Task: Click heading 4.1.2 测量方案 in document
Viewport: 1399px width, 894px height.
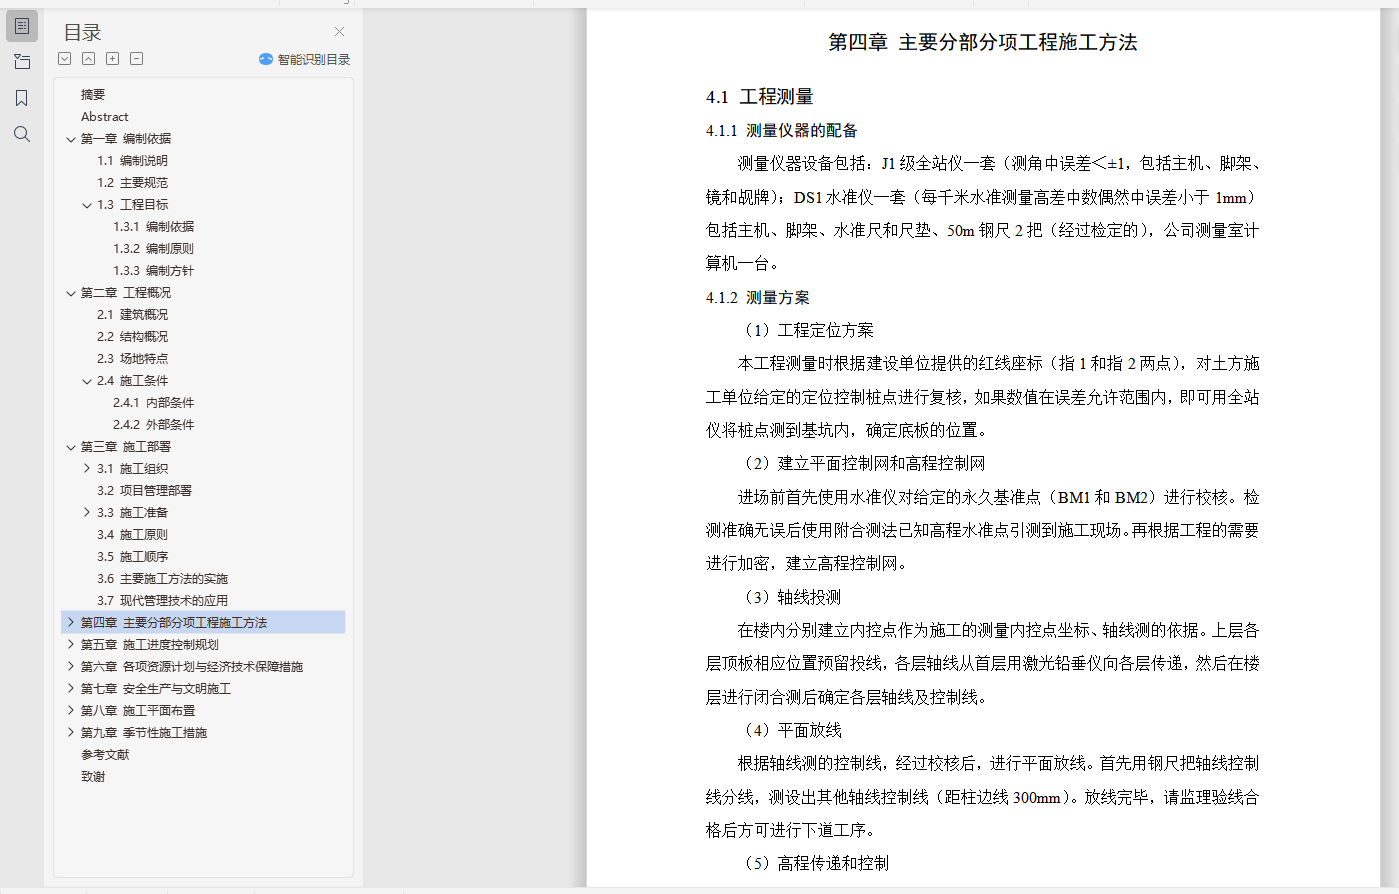Action: pos(758,298)
